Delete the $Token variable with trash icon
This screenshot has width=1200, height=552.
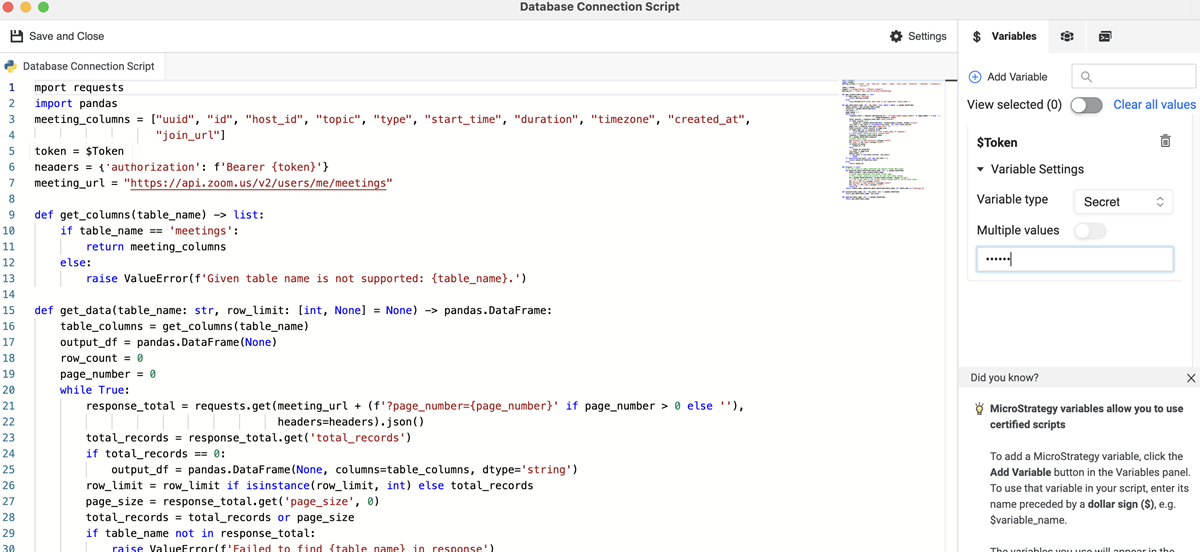coord(1165,142)
